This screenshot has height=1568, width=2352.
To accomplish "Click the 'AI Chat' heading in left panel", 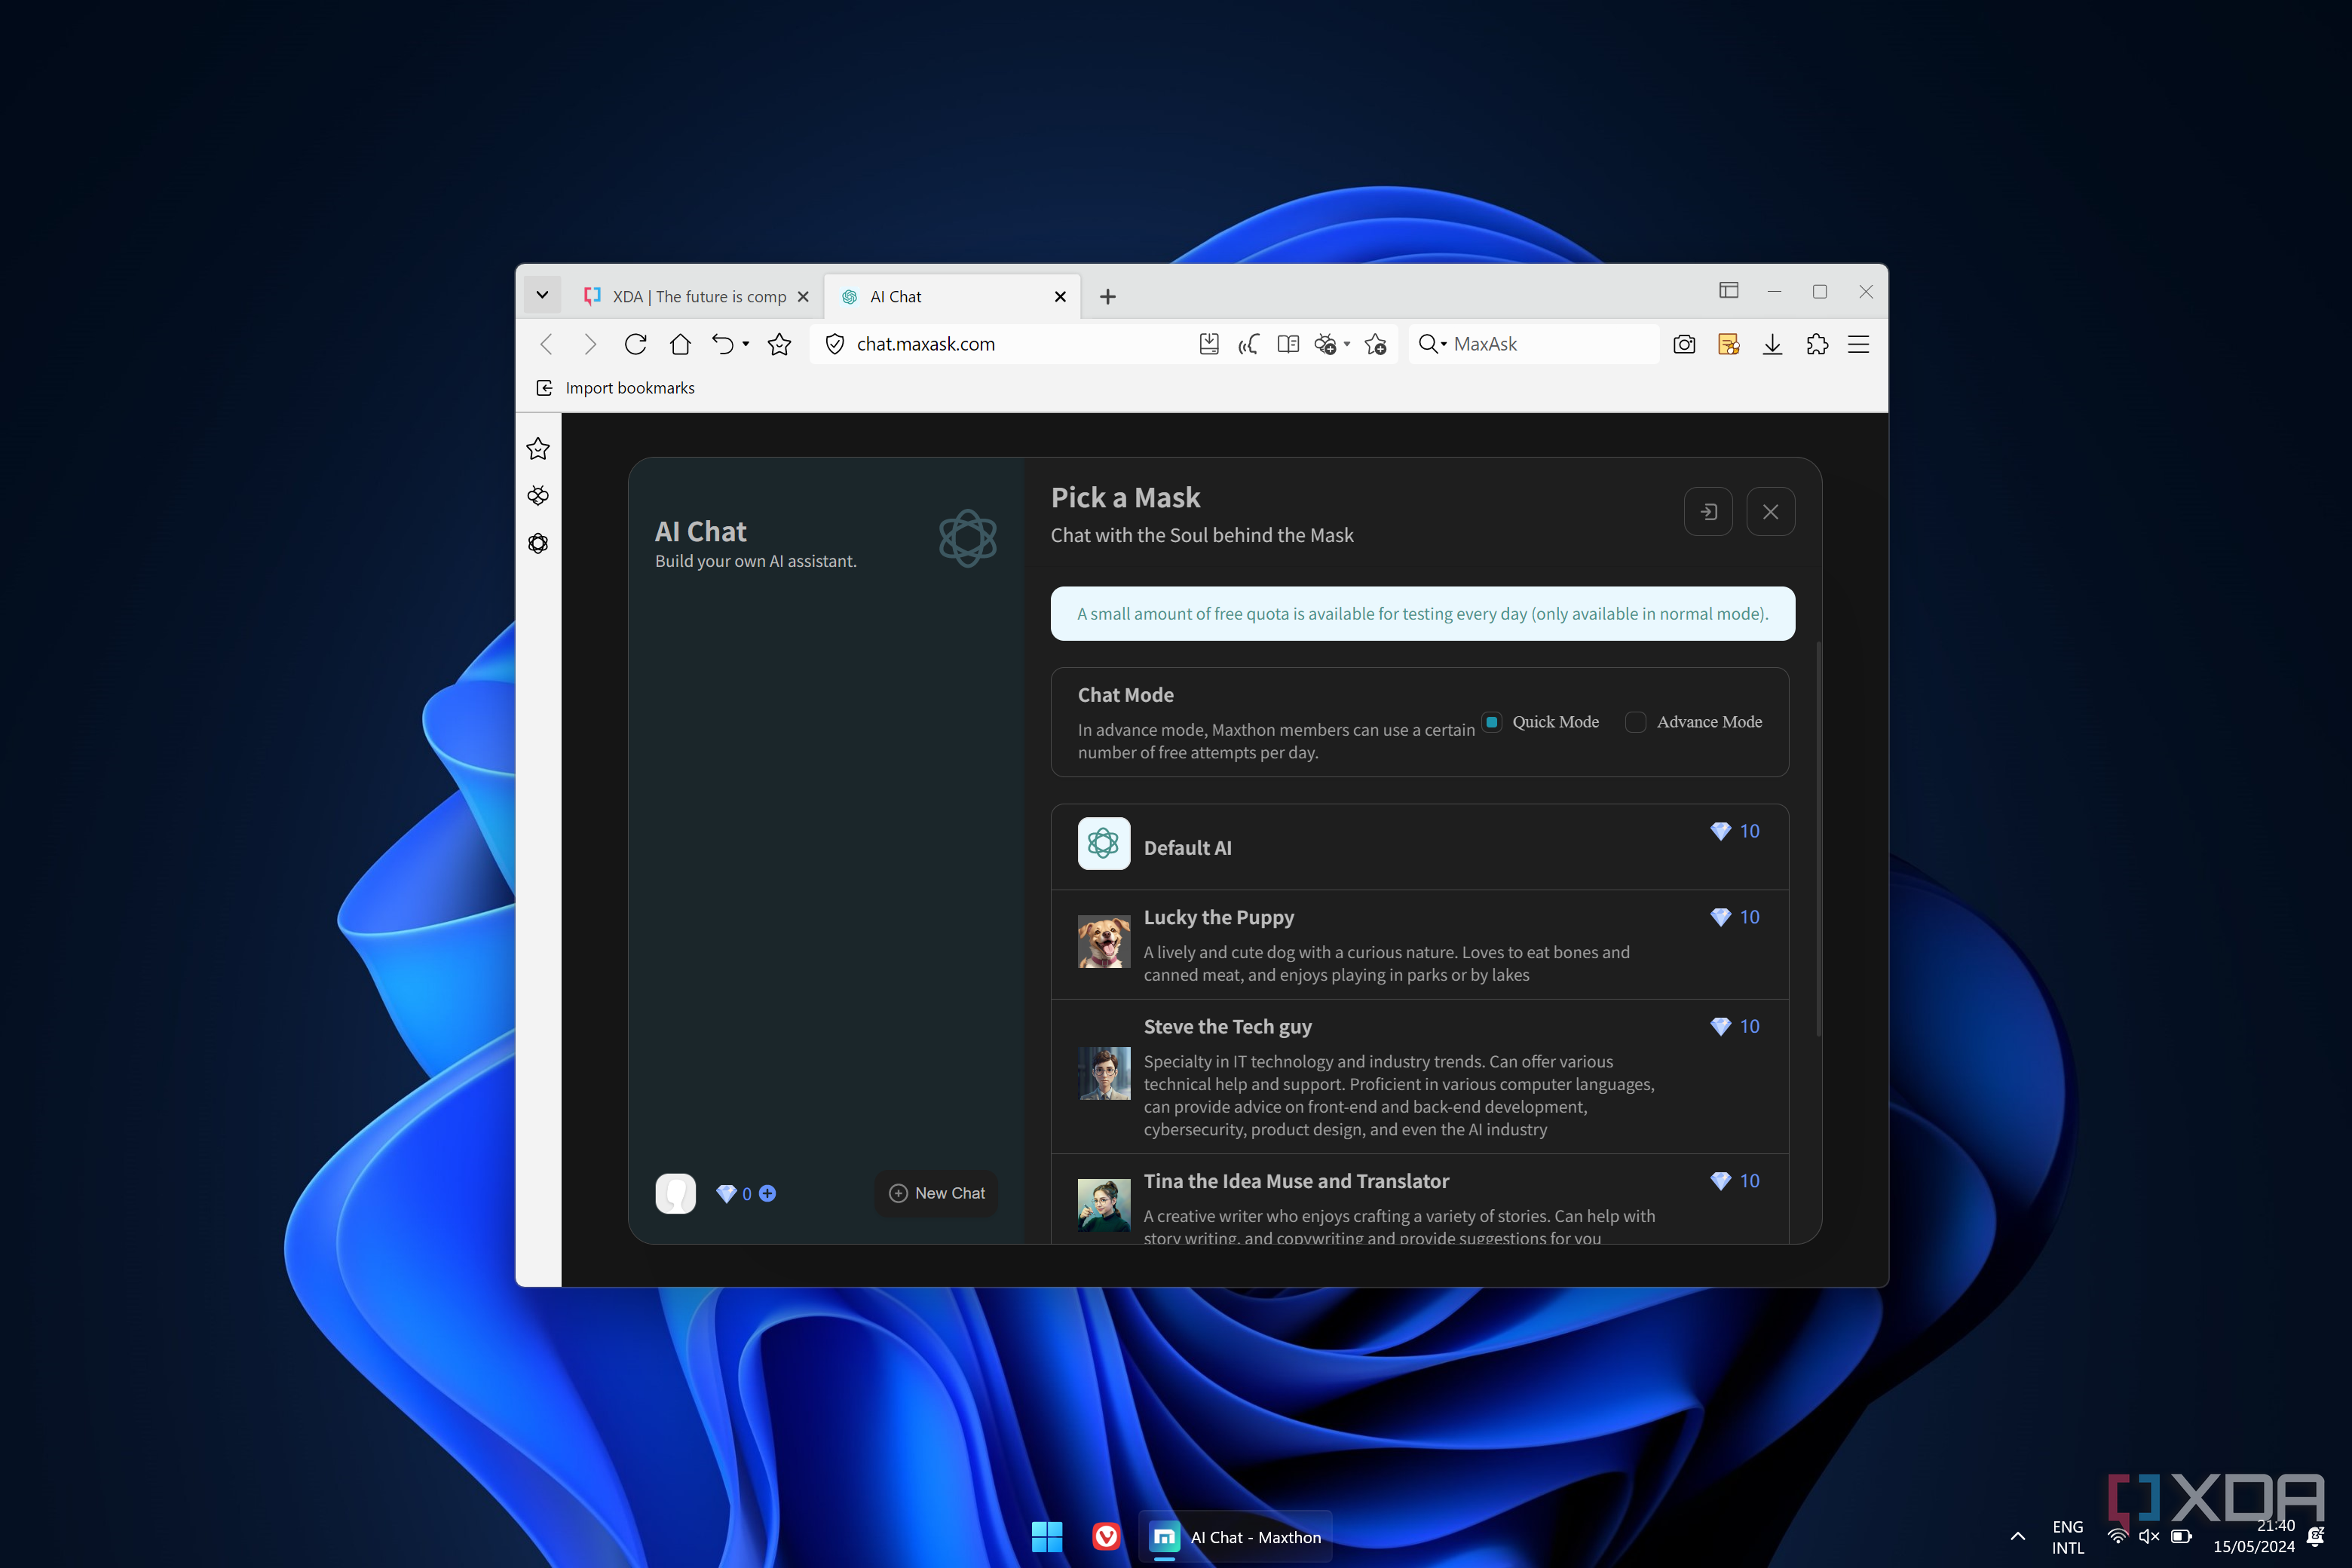I will click(700, 532).
